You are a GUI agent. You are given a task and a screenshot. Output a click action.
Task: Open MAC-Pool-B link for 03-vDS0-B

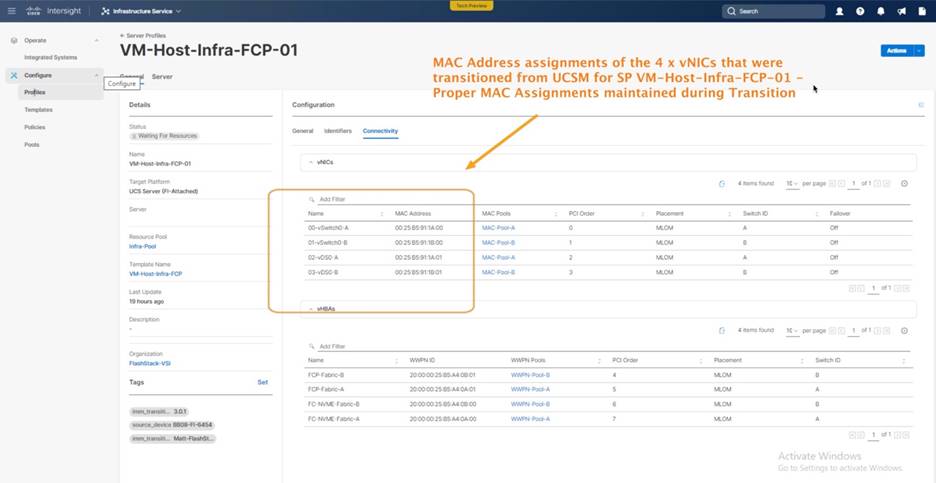point(498,272)
